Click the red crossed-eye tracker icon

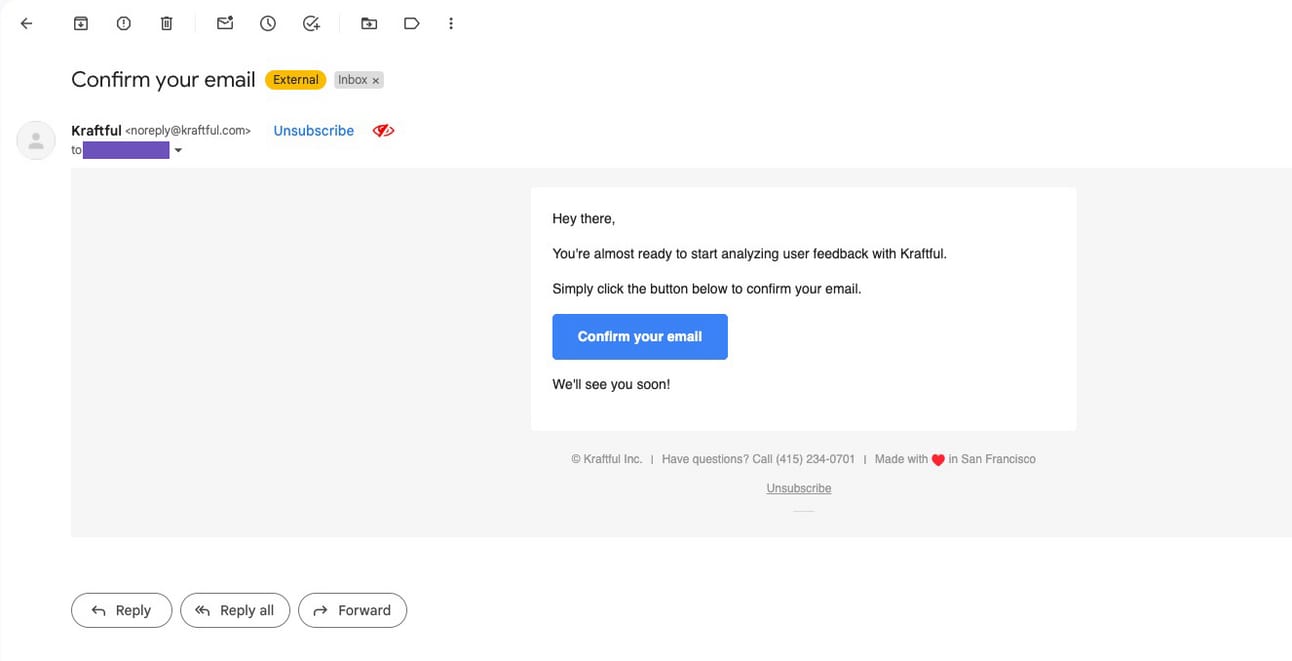coord(383,131)
